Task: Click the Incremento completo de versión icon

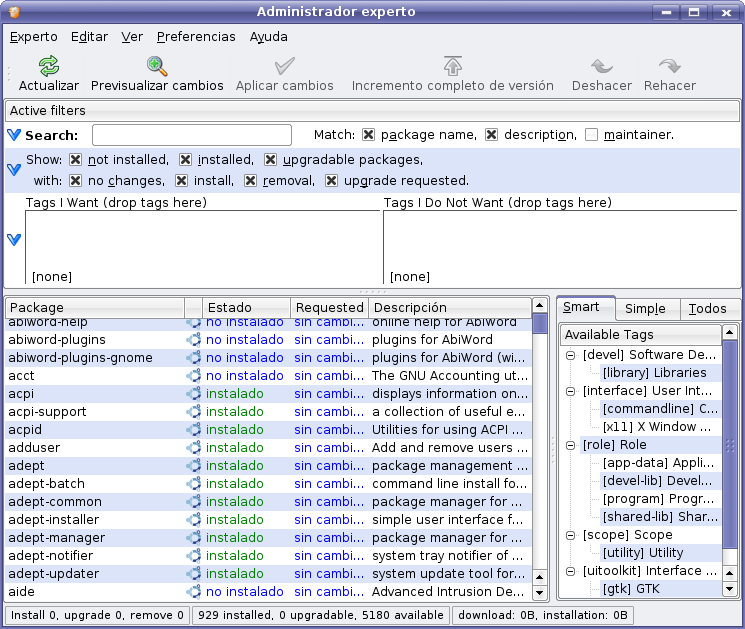Action: (x=453, y=66)
